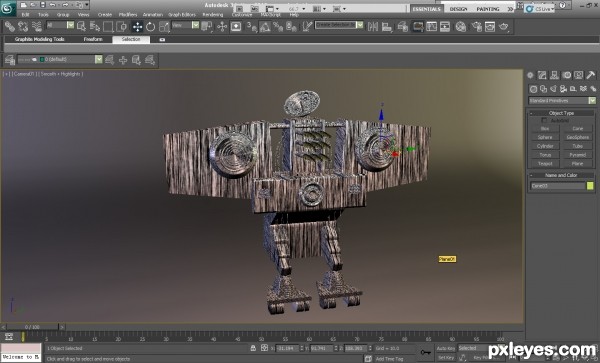600x363 pixels.
Task: Create a Sphere primitive
Action: [x=545, y=137]
